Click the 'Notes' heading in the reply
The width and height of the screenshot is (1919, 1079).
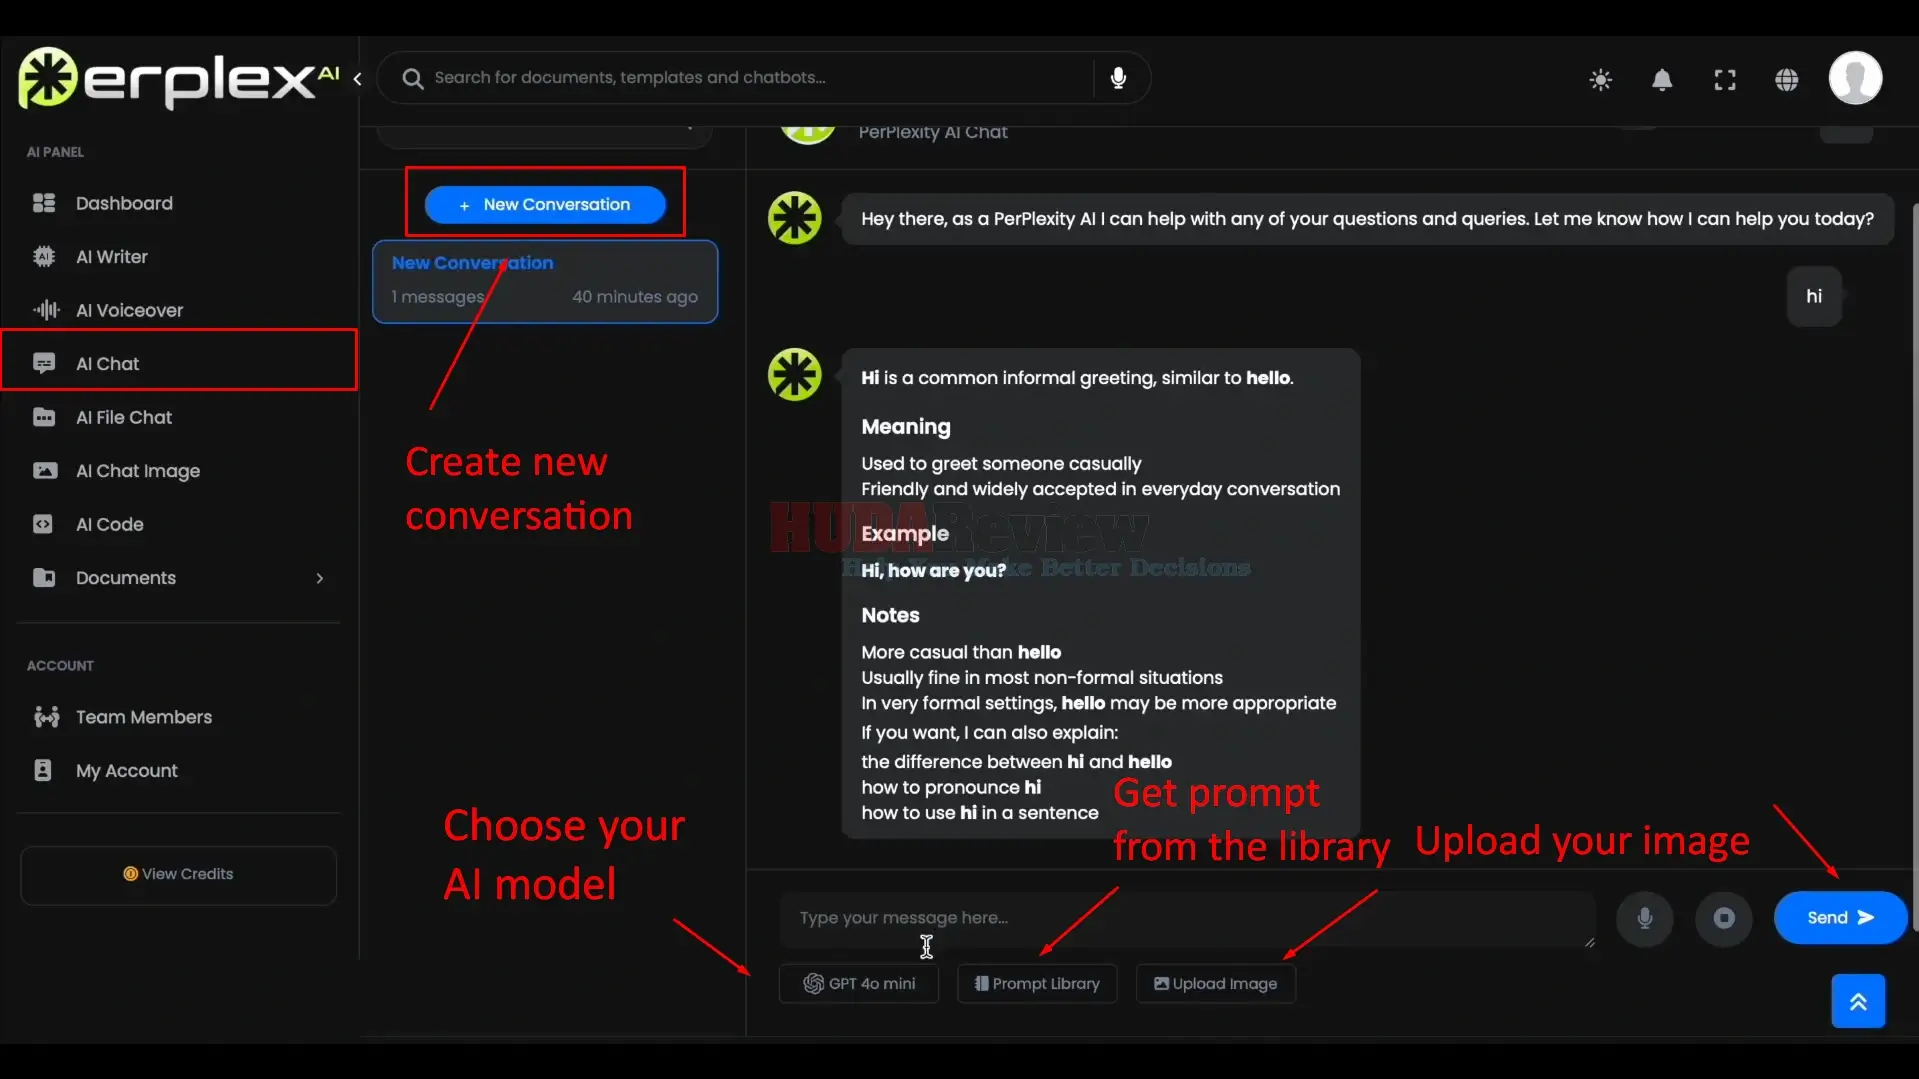tap(890, 616)
